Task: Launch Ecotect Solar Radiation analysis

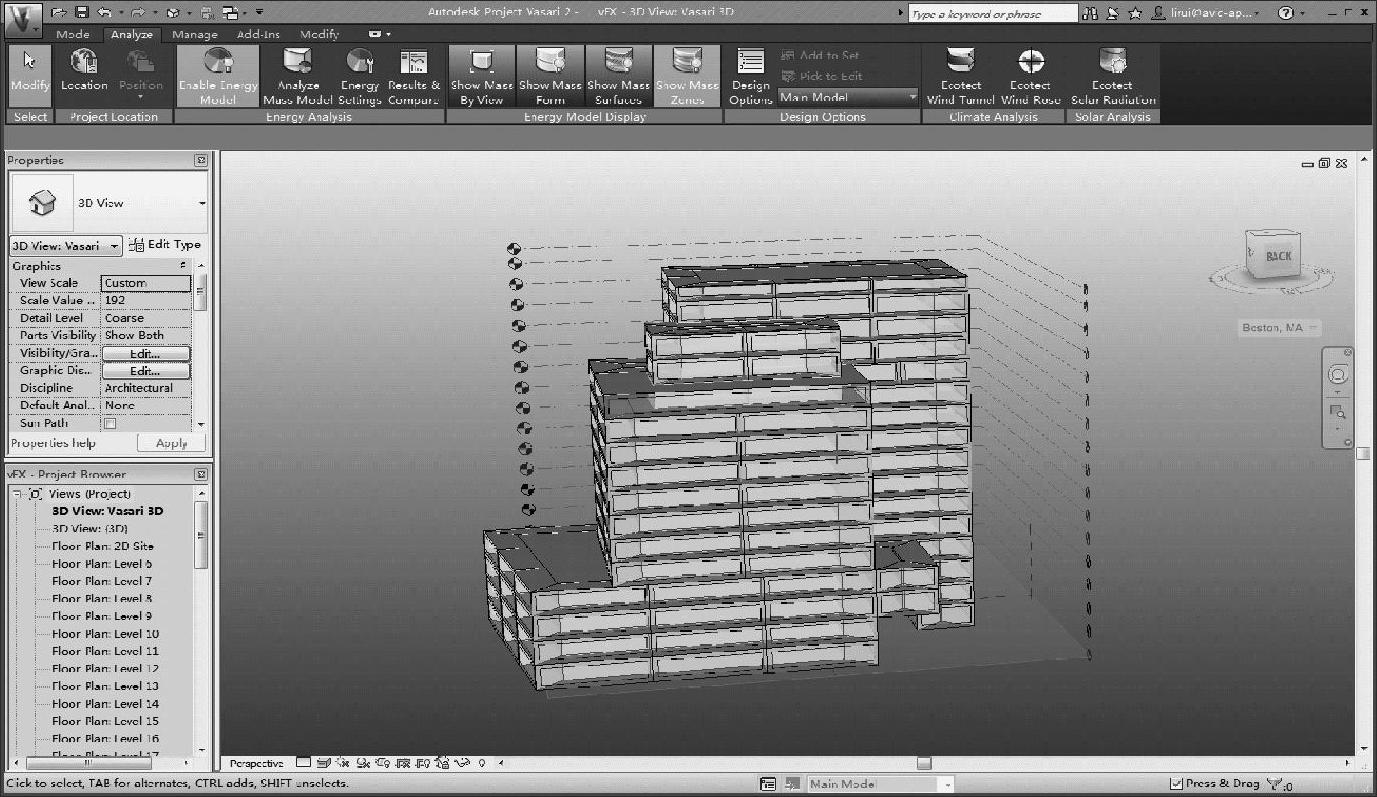Action: pos(1112,64)
